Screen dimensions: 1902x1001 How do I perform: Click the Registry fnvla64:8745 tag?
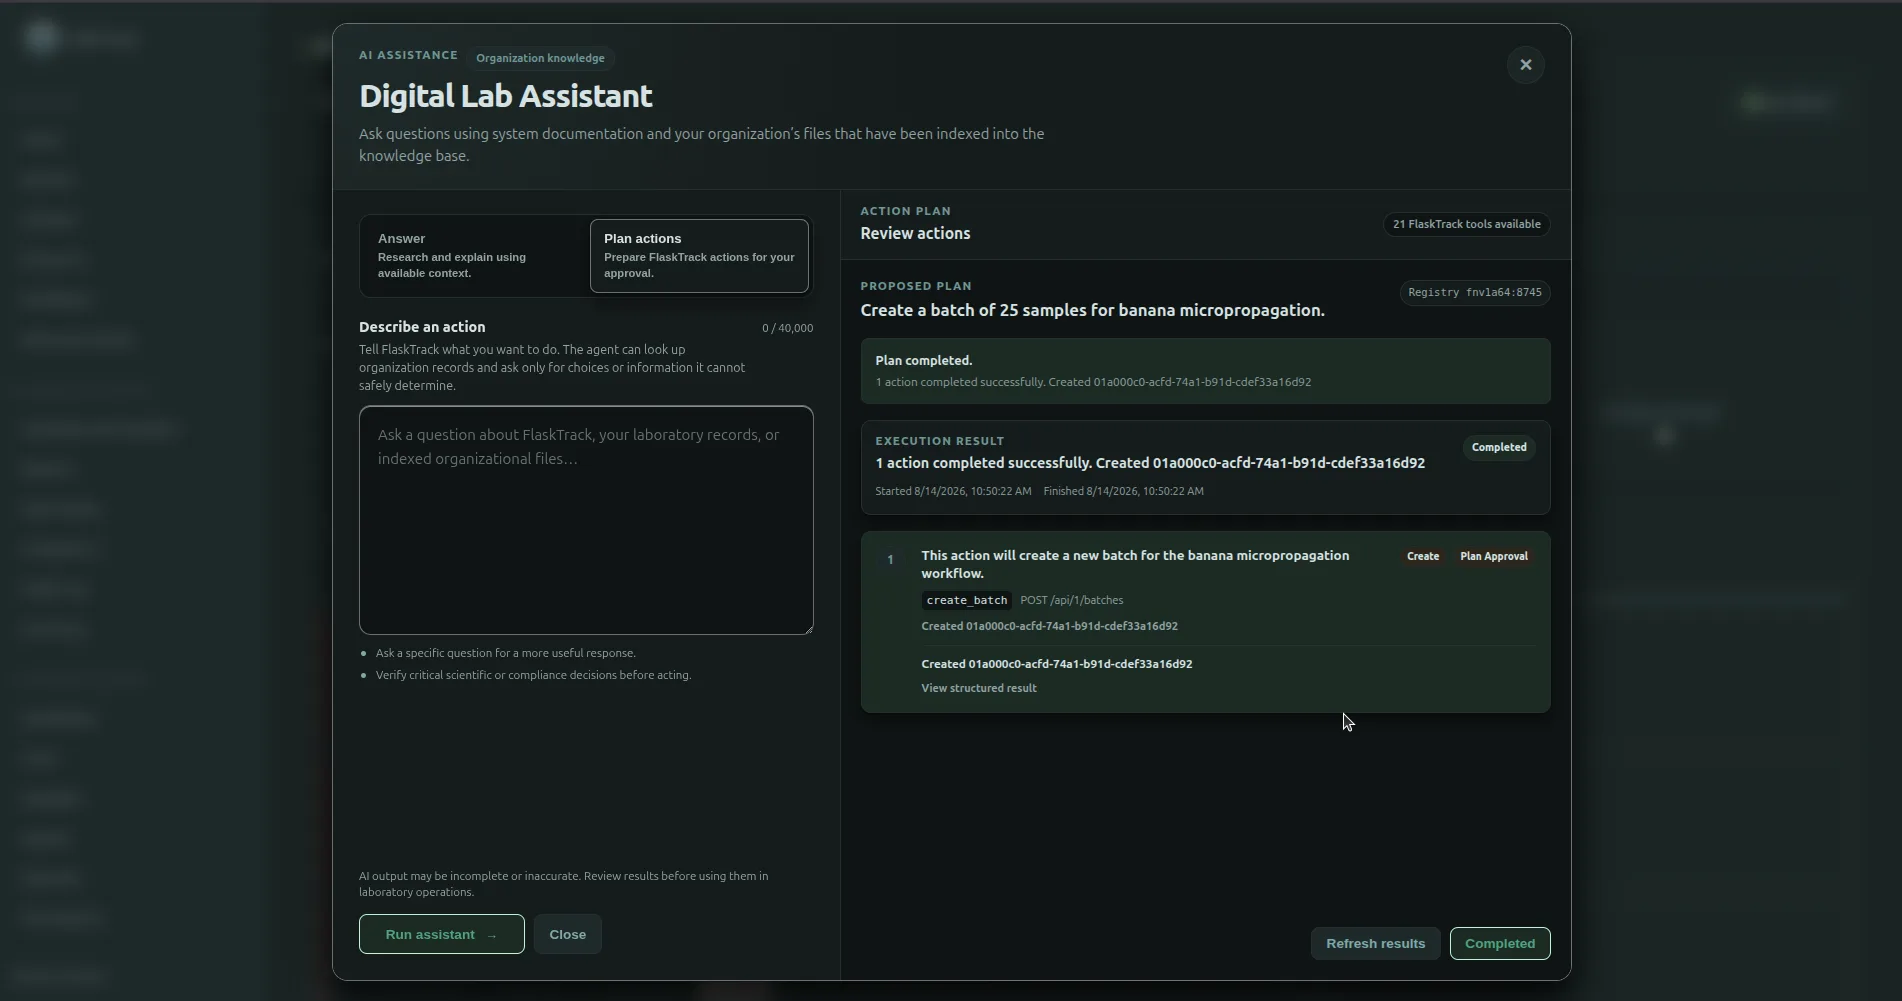click(1474, 292)
